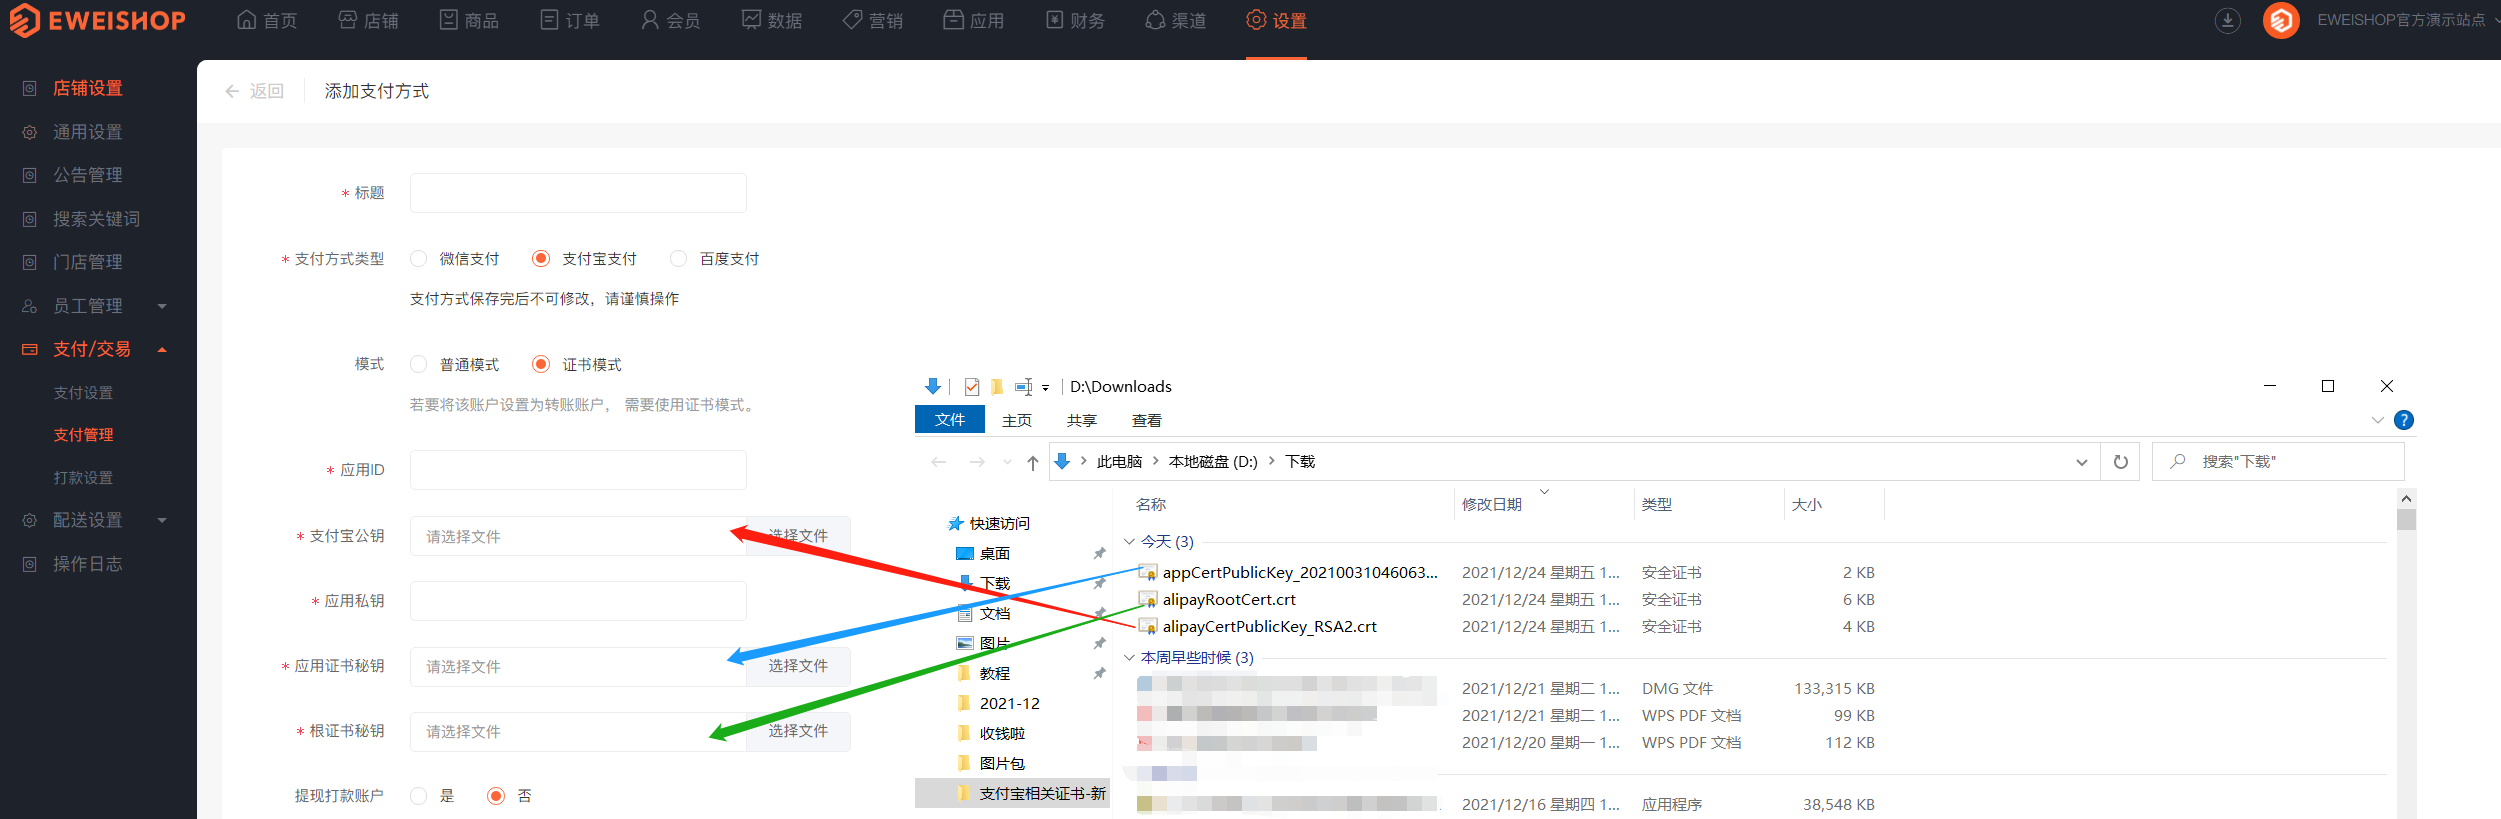This screenshot has height=819, width=2501.
Task: Open the 商品 top nav item
Action: (x=469, y=20)
